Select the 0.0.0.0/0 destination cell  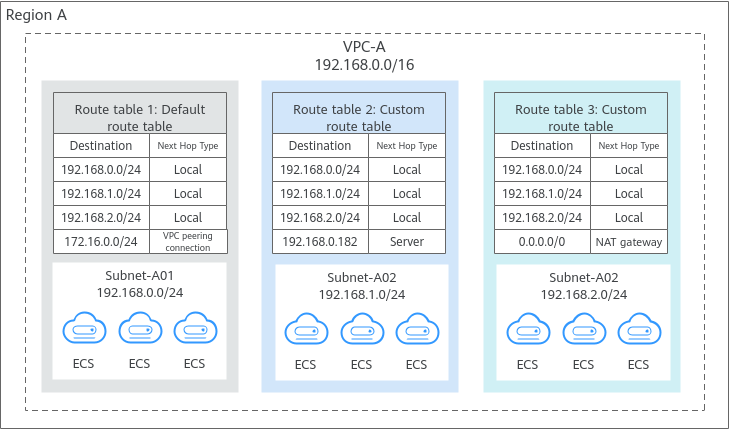click(x=542, y=242)
